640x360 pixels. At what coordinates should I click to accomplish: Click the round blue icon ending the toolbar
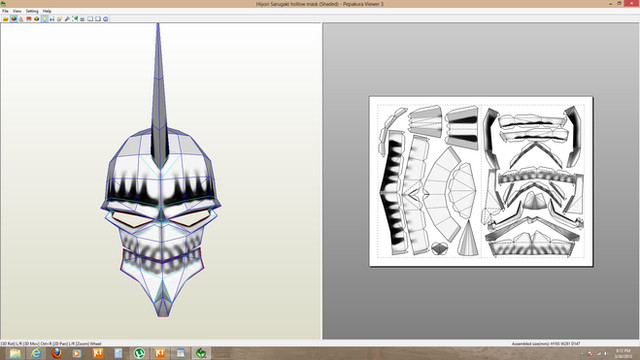tap(106, 19)
